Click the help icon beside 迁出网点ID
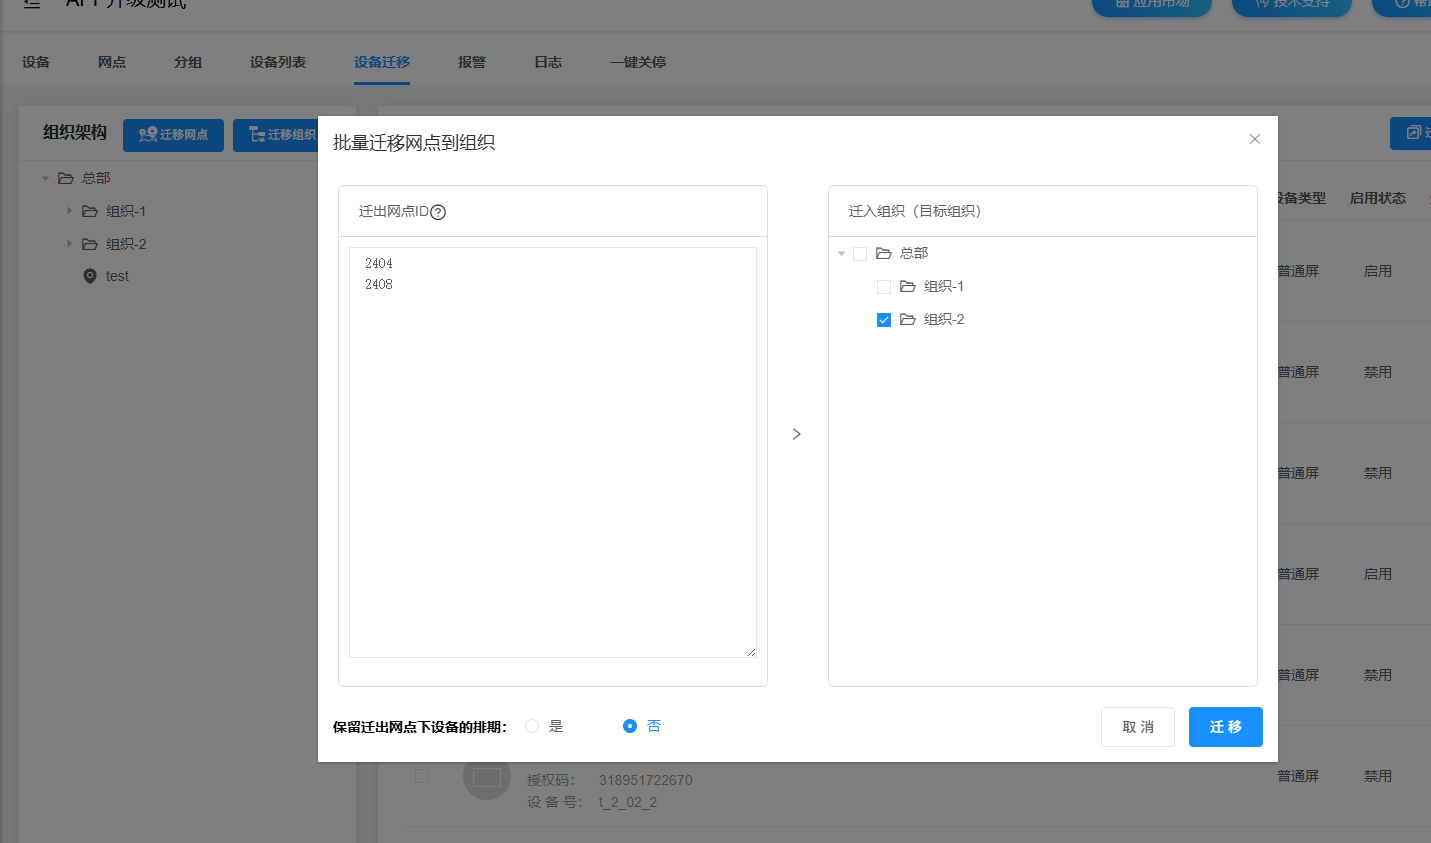The width and height of the screenshot is (1431, 843). tap(438, 212)
